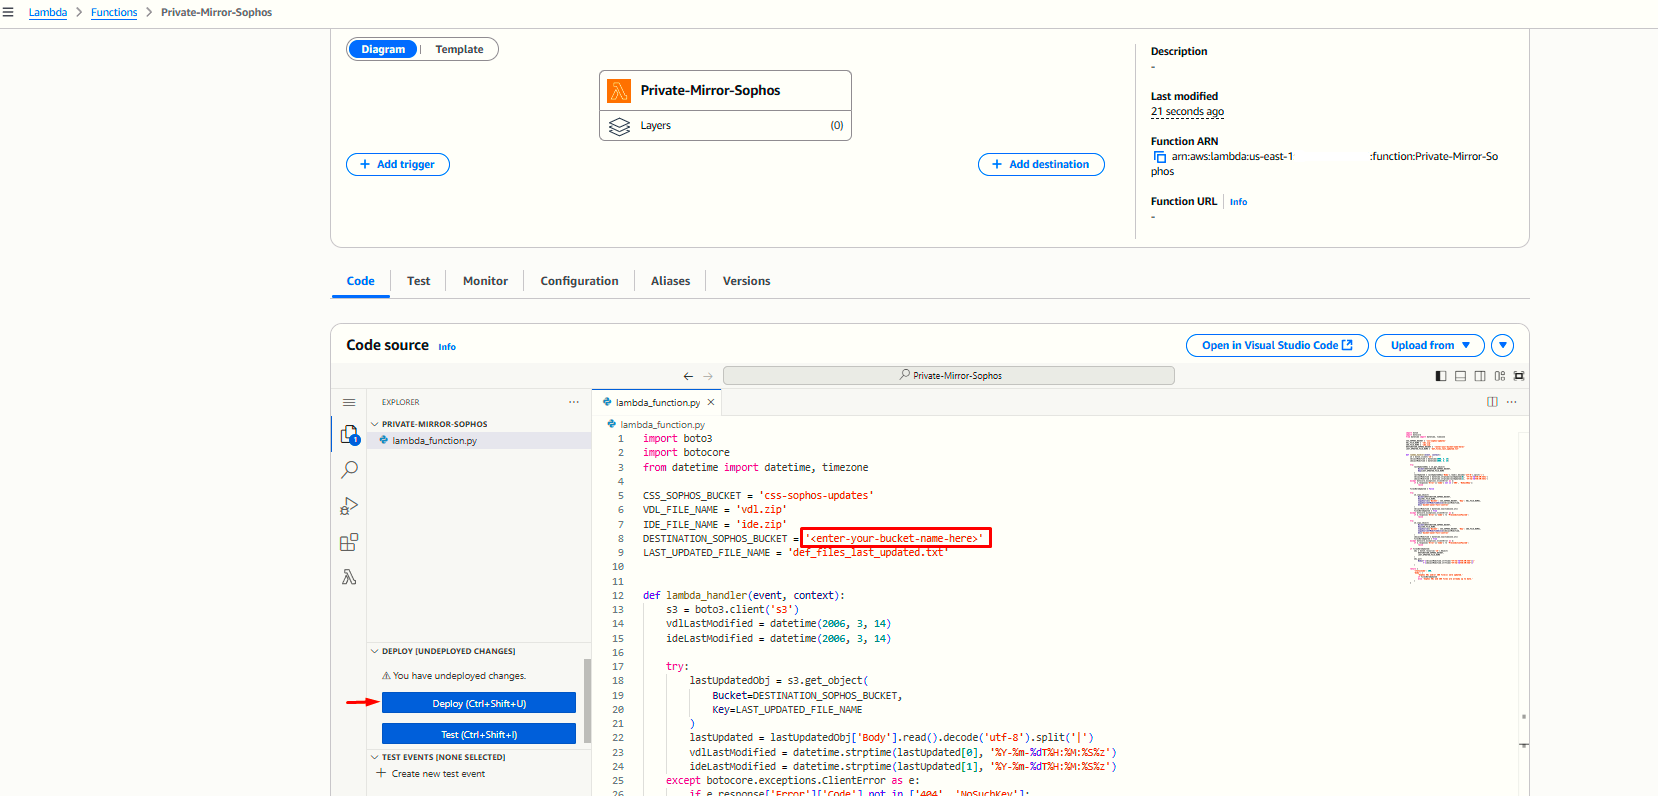Screen dimensions: 1658x796
Task: Open the editor hamburger menu icon
Action: click(x=349, y=402)
